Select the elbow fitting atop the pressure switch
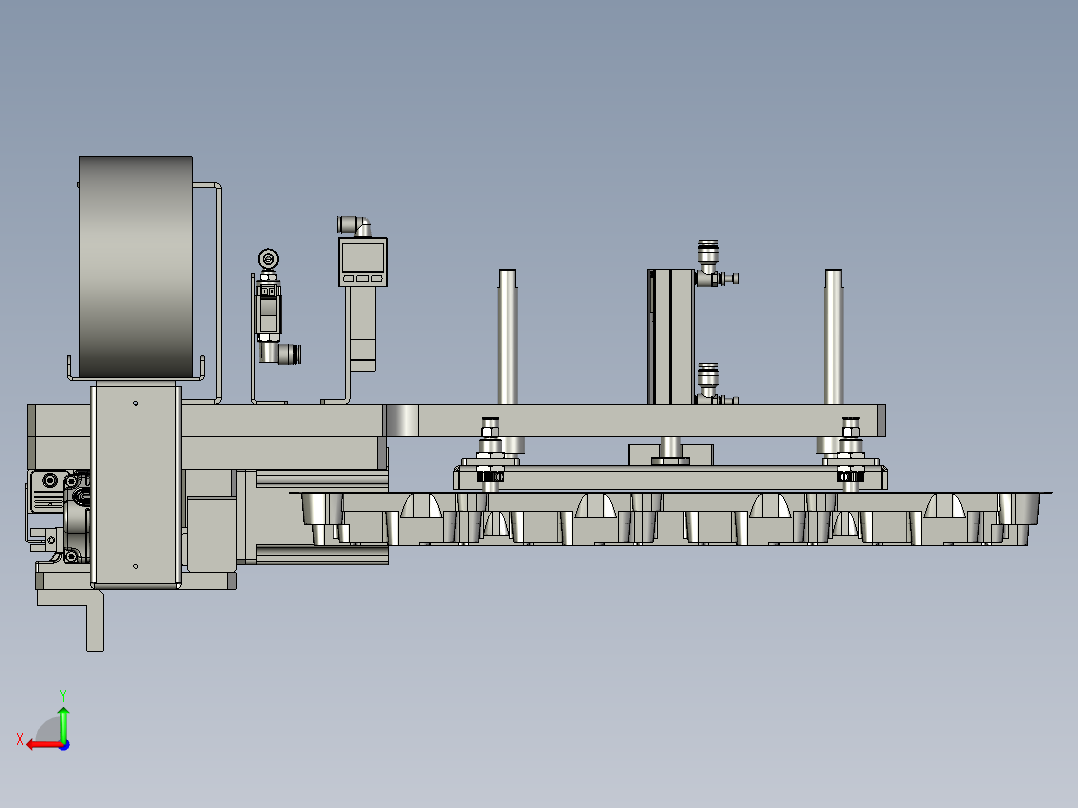The image size is (1078, 808). (x=354, y=226)
